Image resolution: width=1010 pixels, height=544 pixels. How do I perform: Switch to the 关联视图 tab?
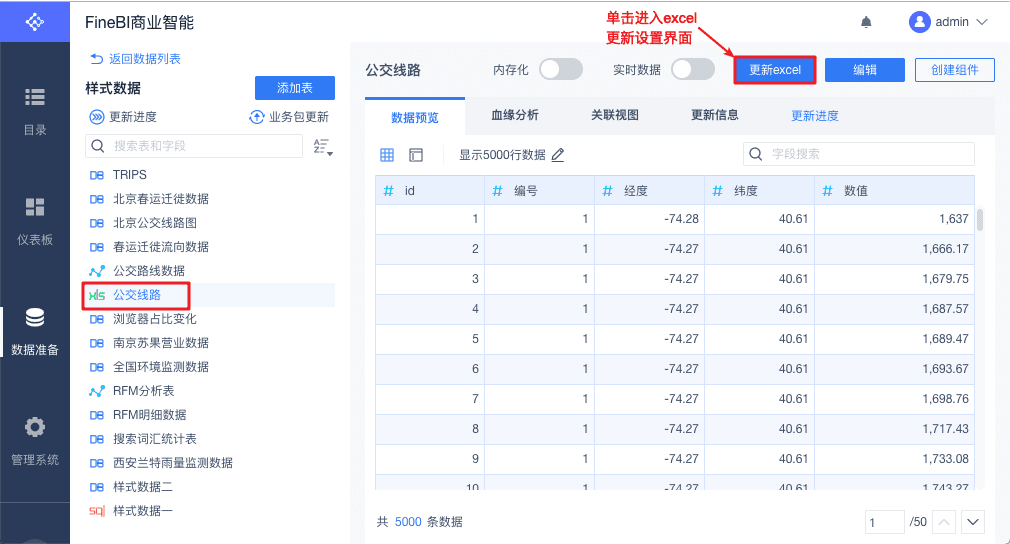pyautogui.click(x=615, y=115)
